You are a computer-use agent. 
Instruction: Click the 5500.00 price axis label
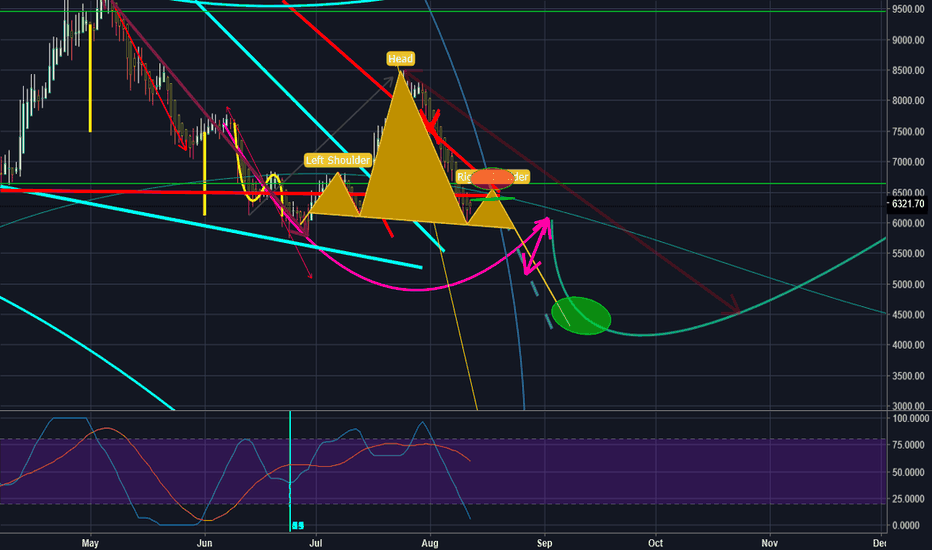click(908, 253)
